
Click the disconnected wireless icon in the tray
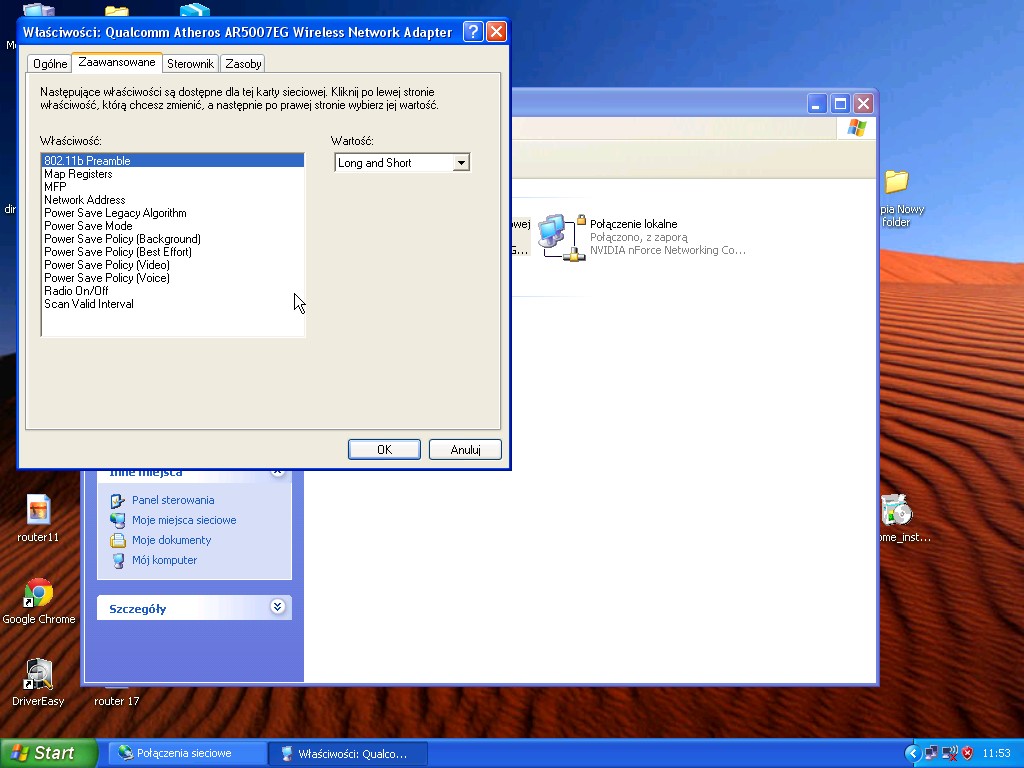point(950,753)
